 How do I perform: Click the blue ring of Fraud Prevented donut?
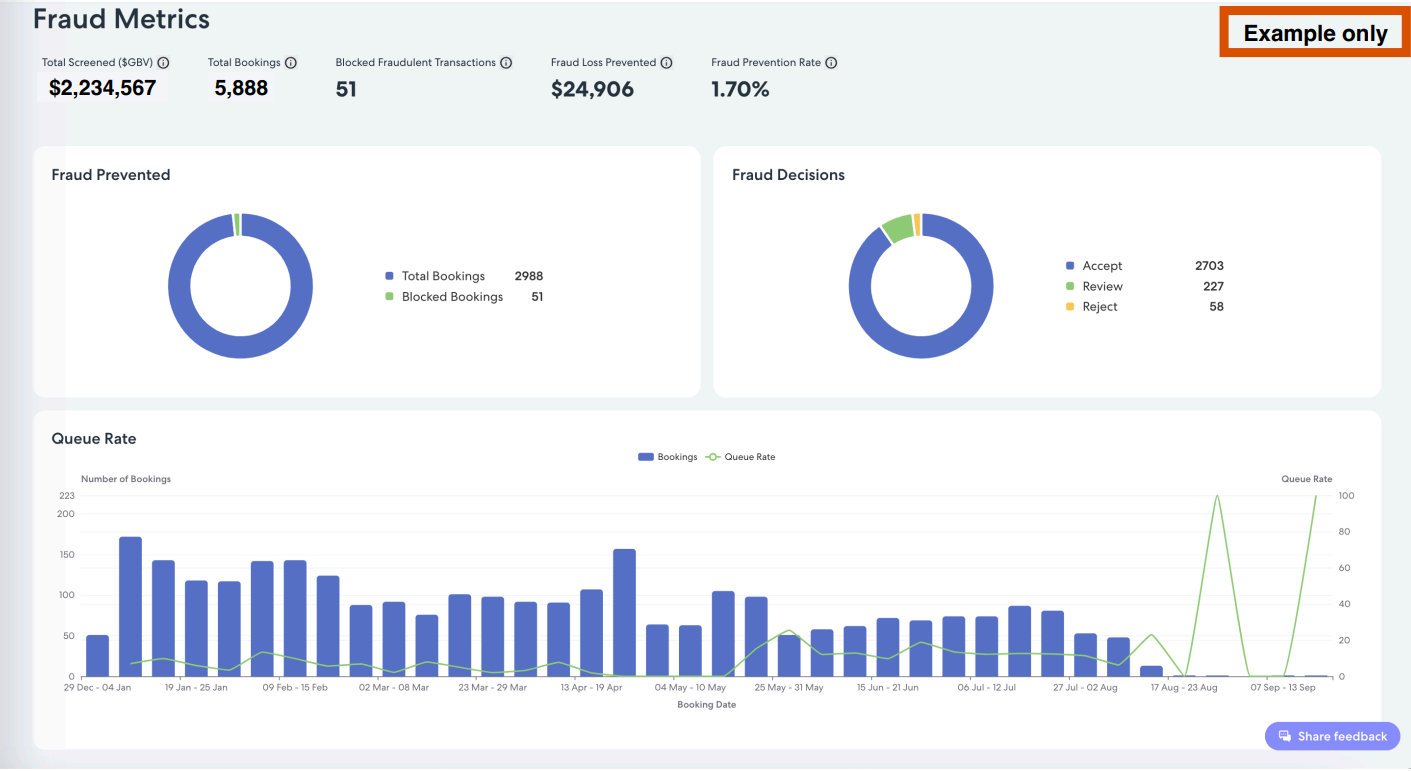pos(180,286)
